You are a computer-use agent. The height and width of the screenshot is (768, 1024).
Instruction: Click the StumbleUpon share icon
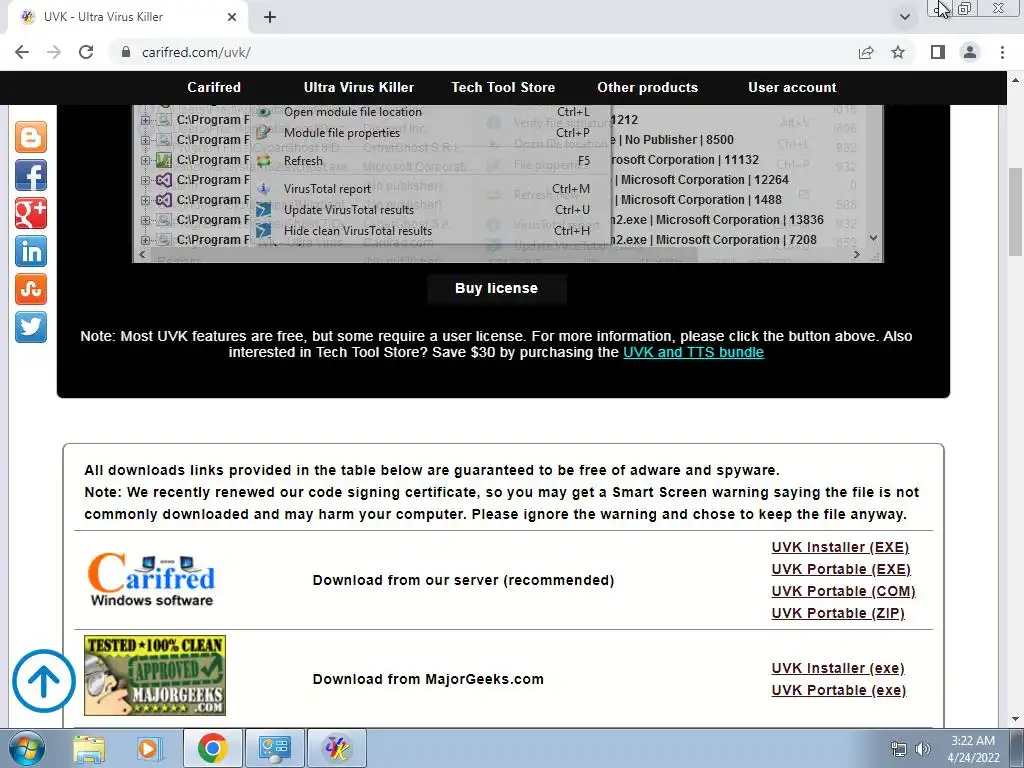coord(31,289)
